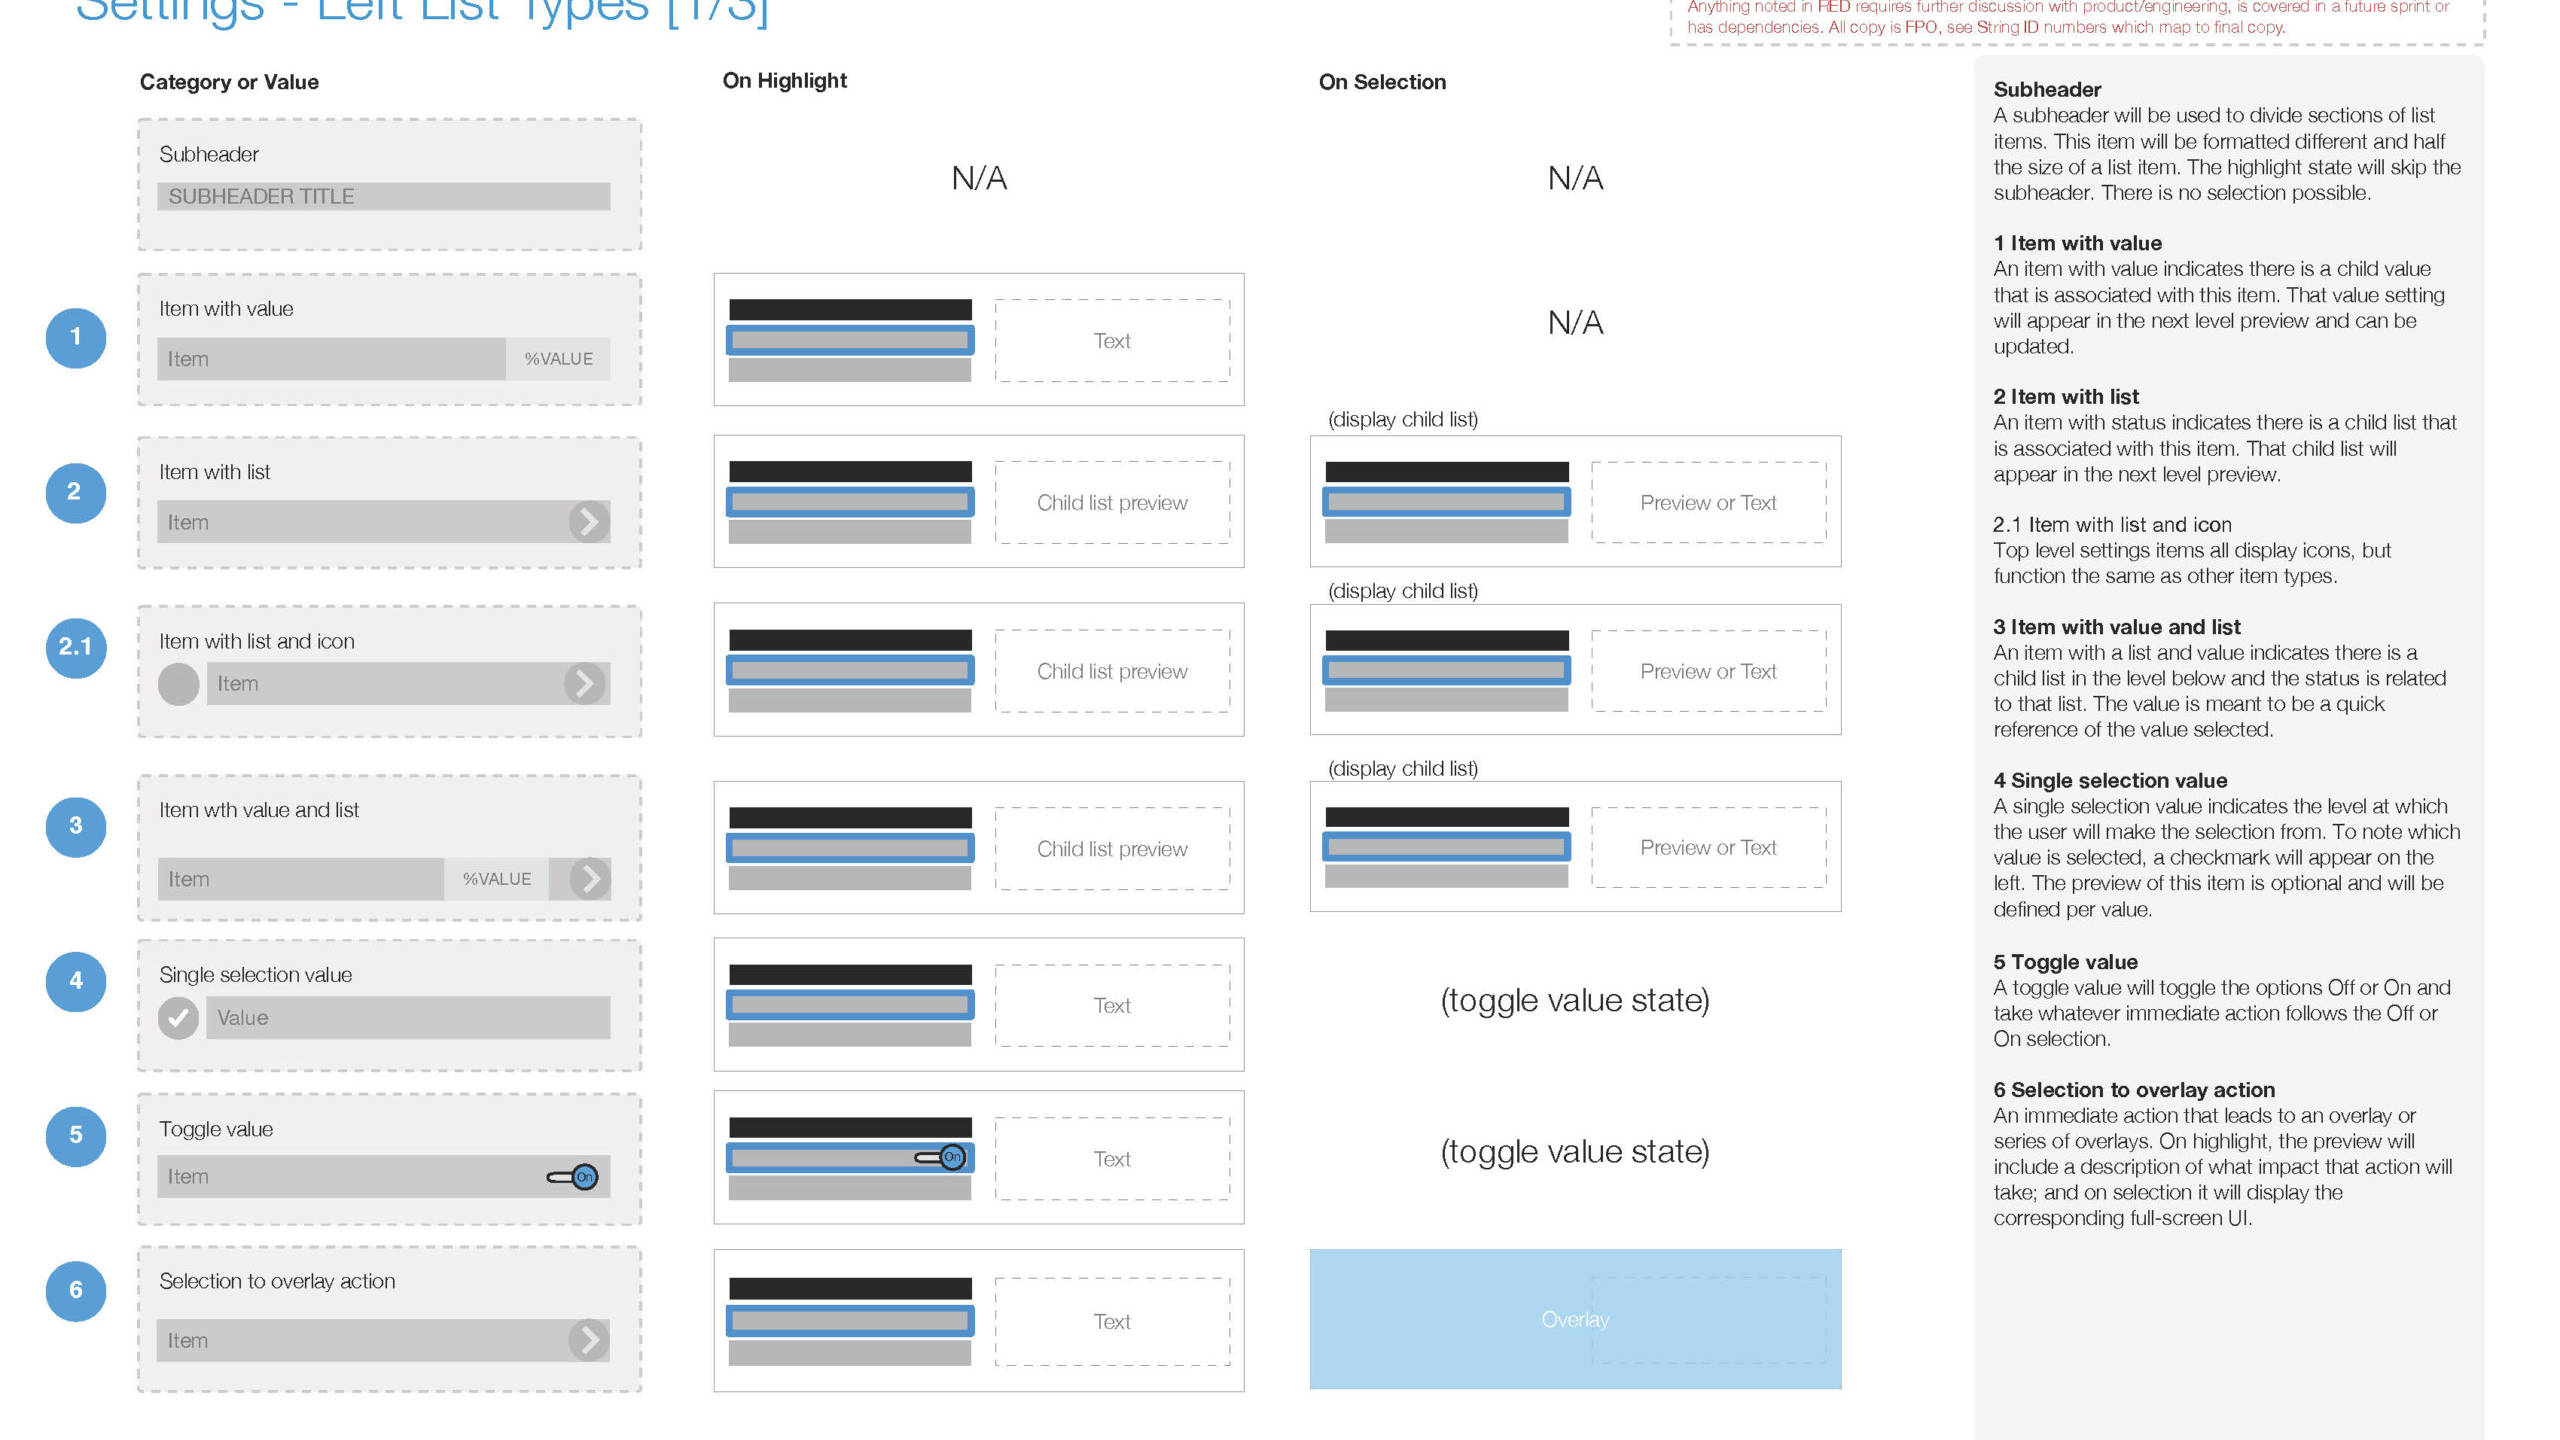Open chevron under Selection to overlay action

(589, 1340)
